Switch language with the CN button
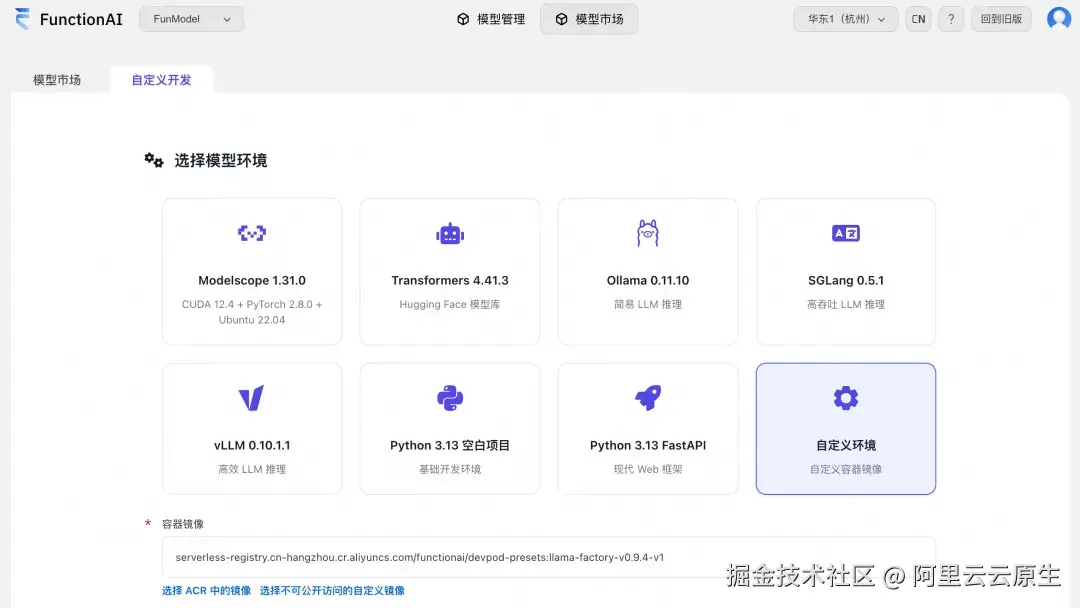 click(918, 19)
